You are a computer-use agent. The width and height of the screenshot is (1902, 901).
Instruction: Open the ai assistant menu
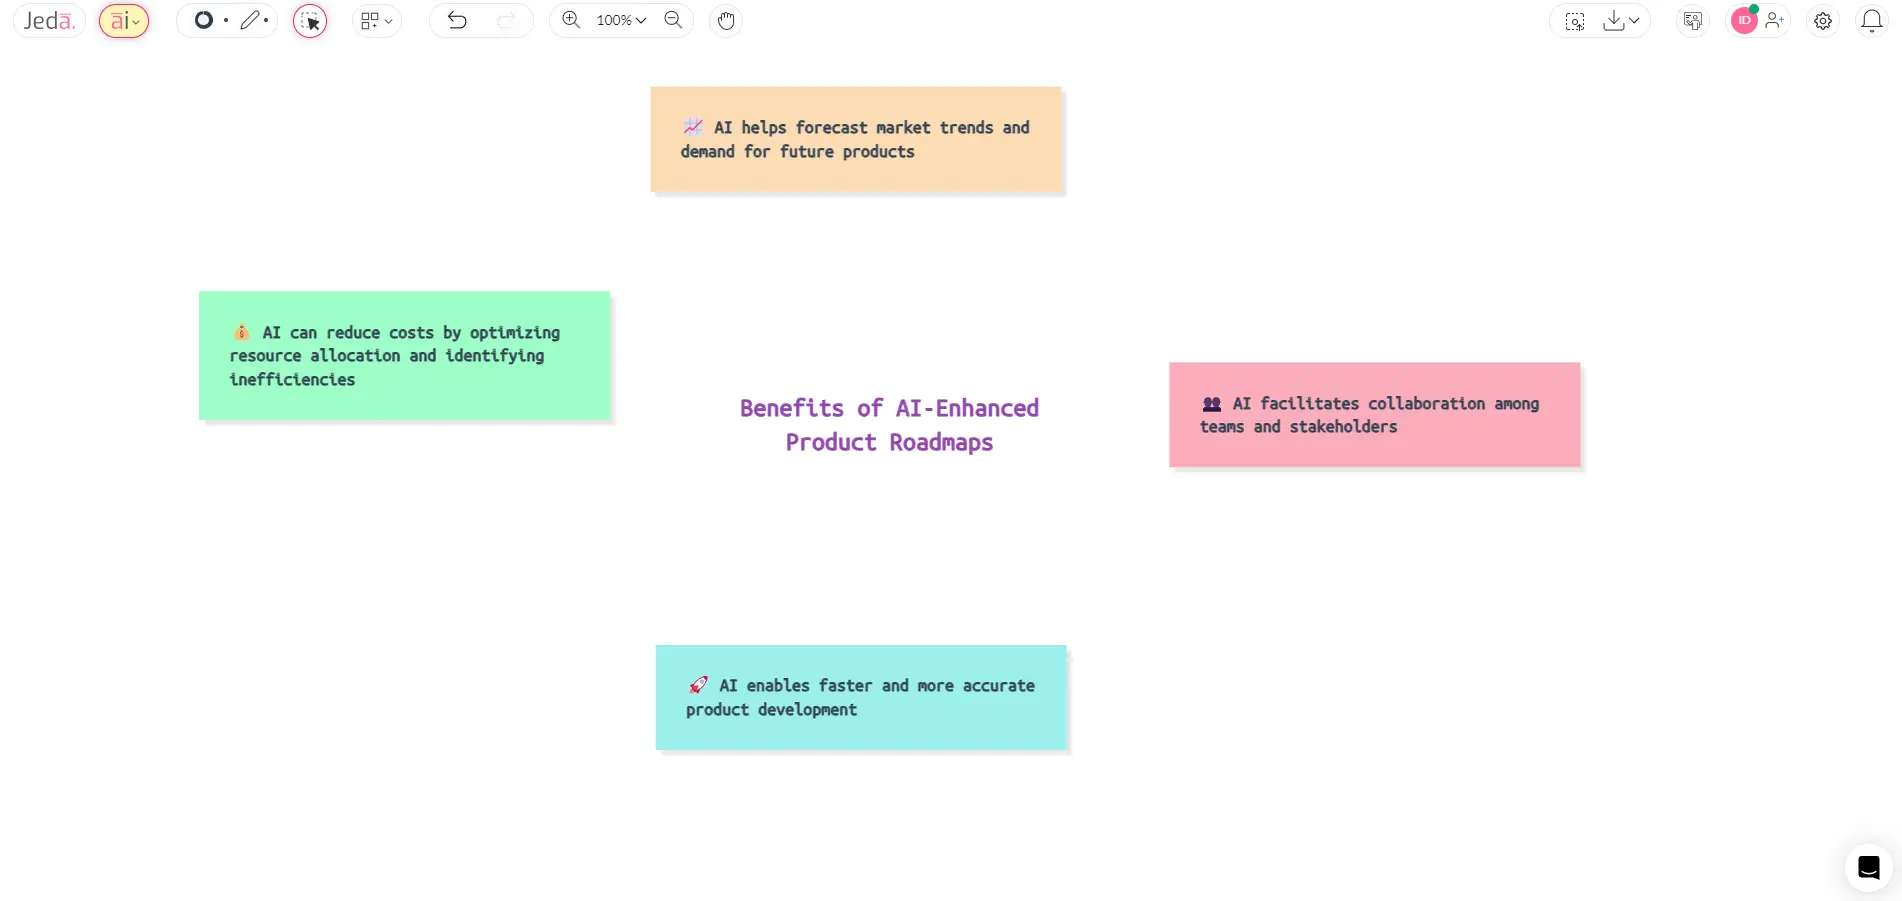[123, 20]
